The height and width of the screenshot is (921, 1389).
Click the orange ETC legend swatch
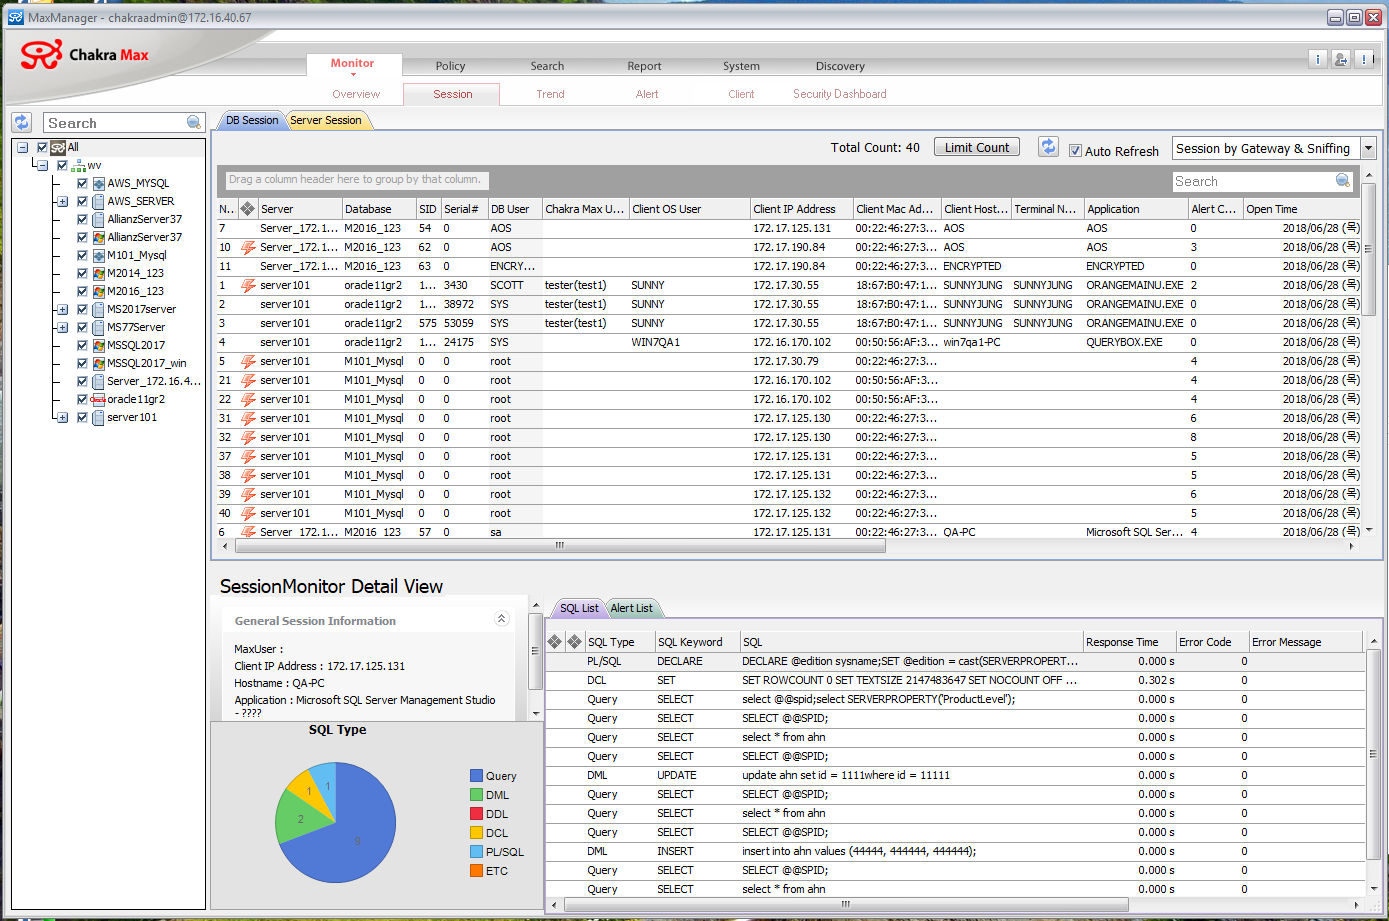(x=477, y=870)
